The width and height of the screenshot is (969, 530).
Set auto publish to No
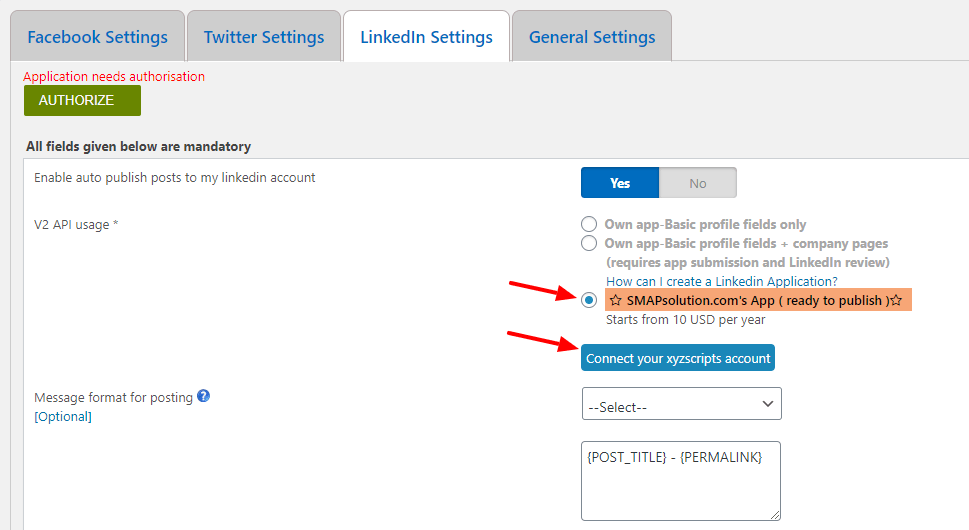pyautogui.click(x=698, y=183)
